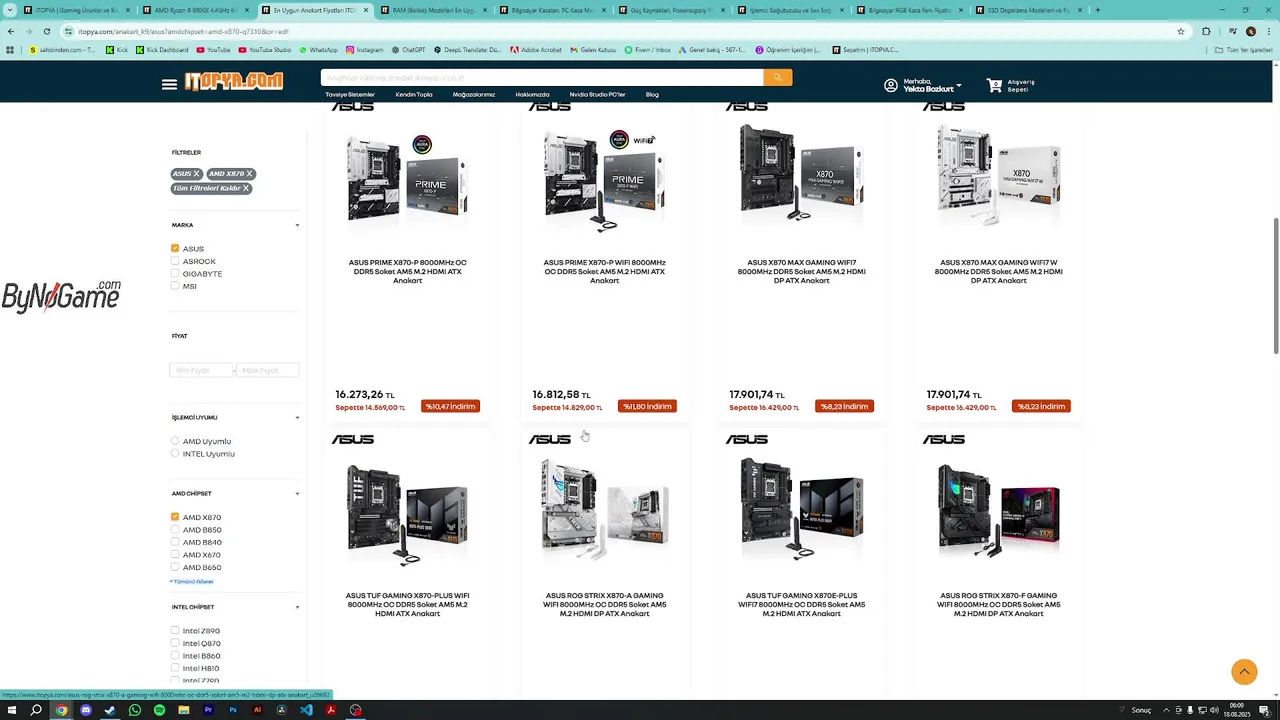Check the AMD X670 chipset checkbox
The image size is (1280, 720).
point(175,554)
